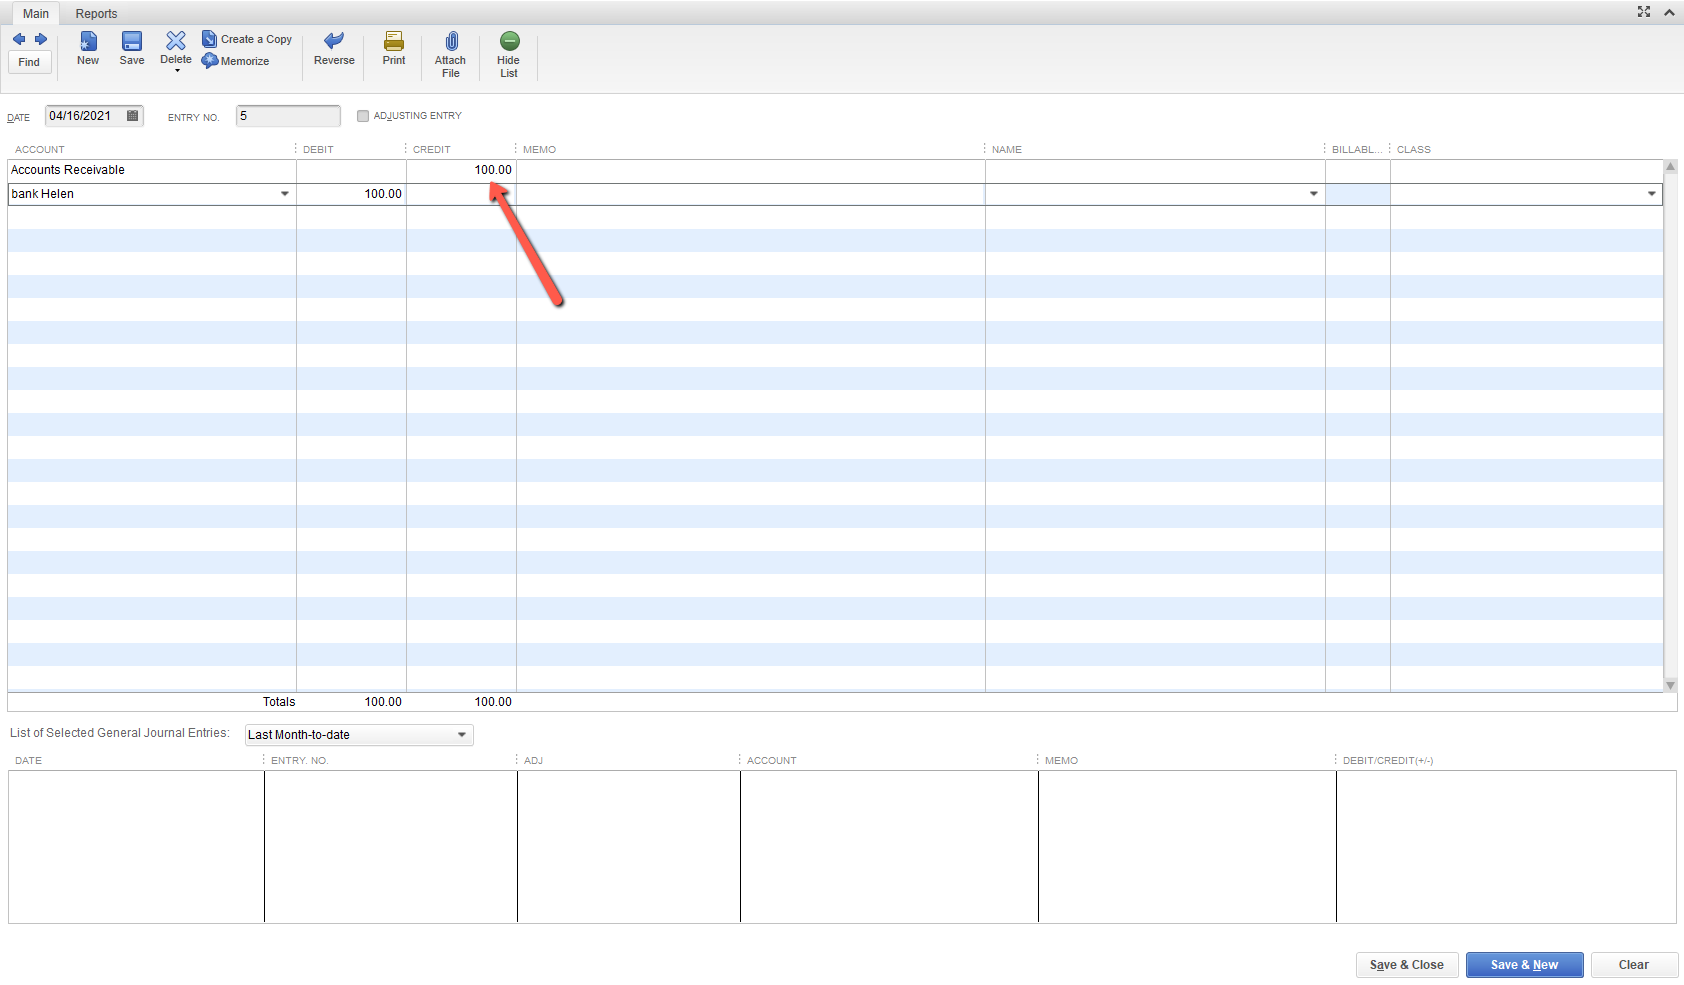Screen dimensions: 1684x985
Task: Click the Reverse entry icon
Action: [334, 40]
